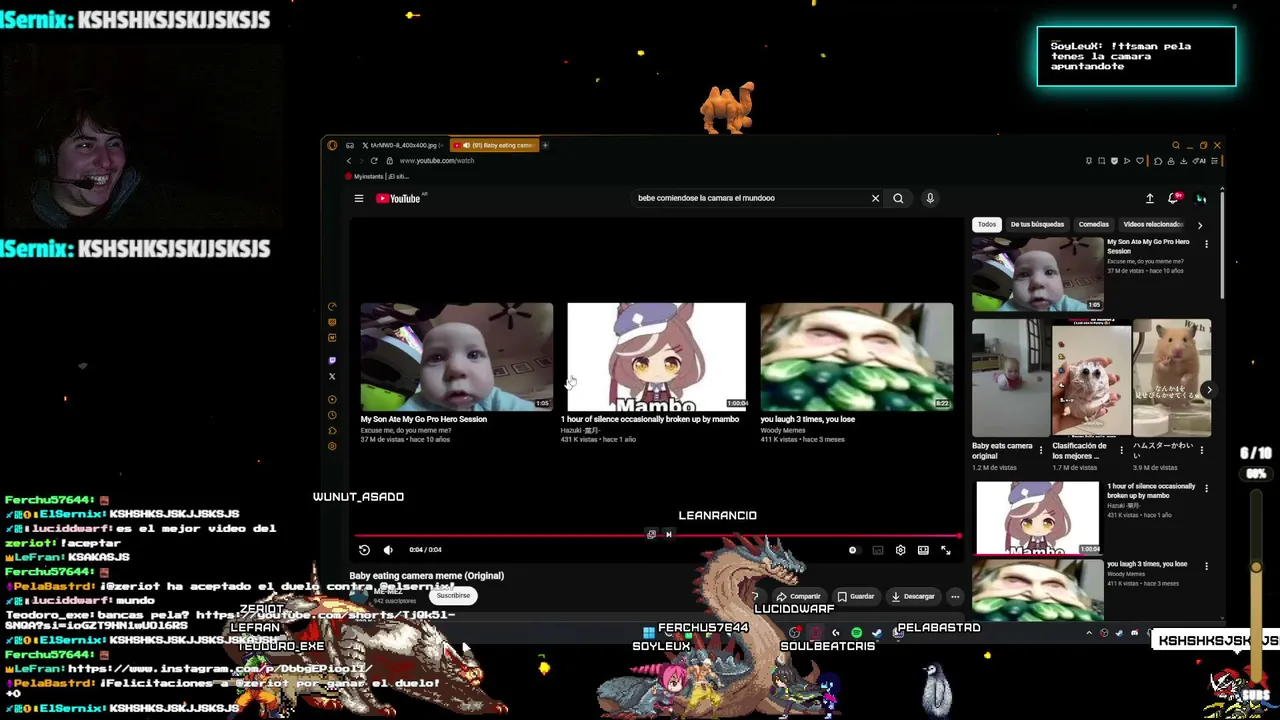1280x720 pixels.
Task: Open sidebar '1 hour of silence' video title
Action: tap(1151, 491)
